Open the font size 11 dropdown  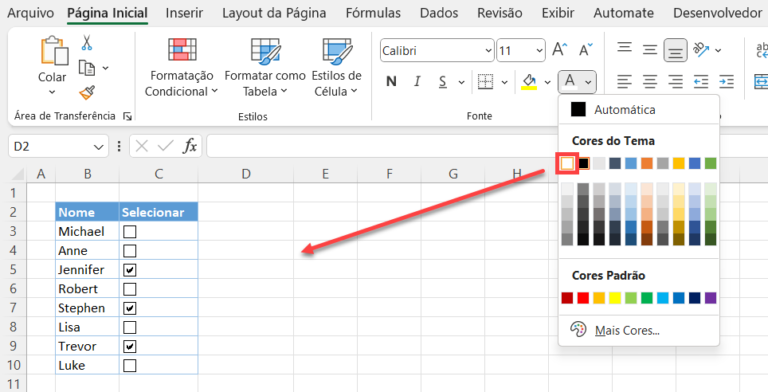point(539,50)
